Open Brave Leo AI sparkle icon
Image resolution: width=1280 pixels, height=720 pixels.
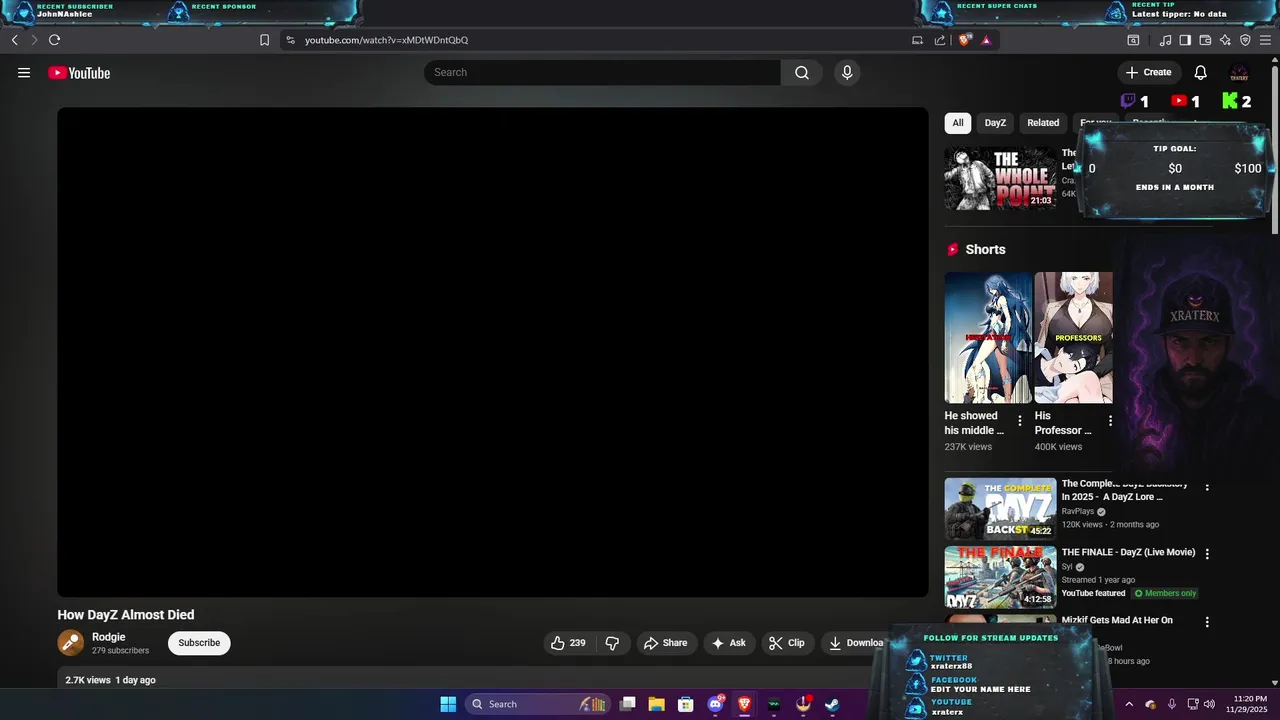(x=1225, y=40)
